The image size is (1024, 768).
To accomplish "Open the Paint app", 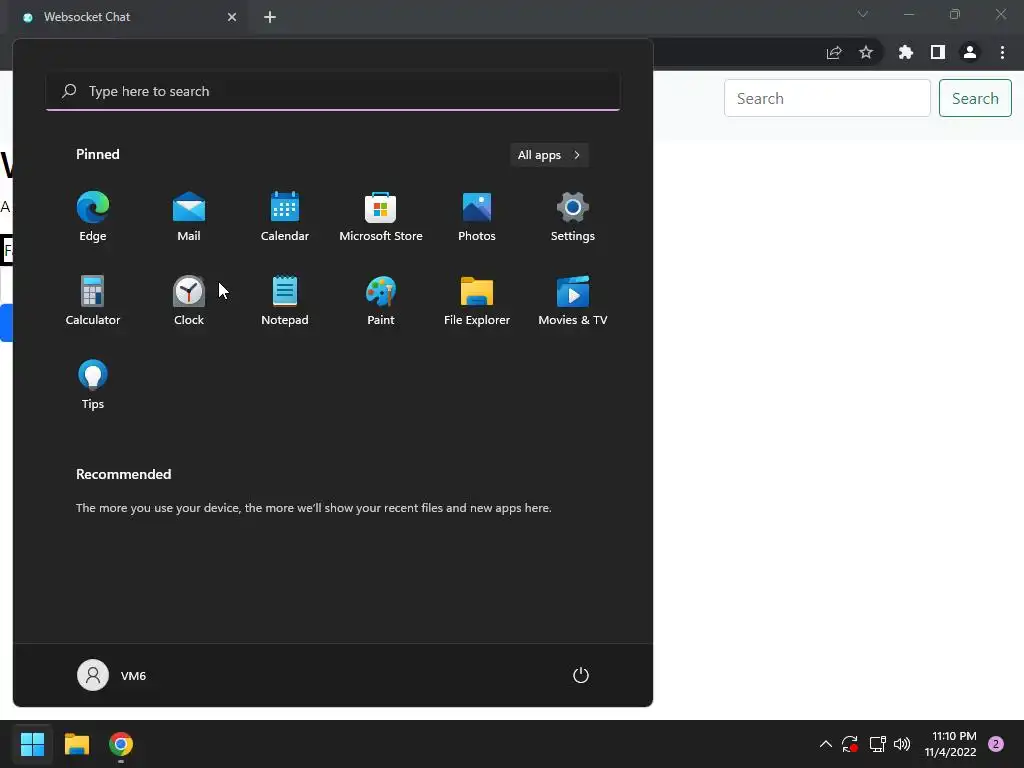I will [381, 300].
